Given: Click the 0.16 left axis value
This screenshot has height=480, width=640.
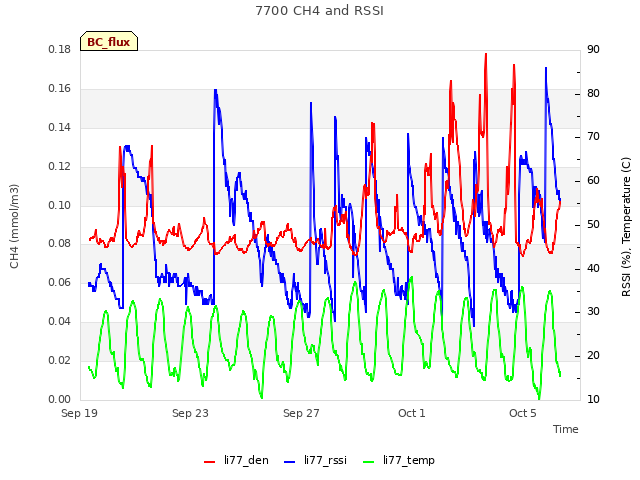Looking at the screenshot, I should [60, 89].
